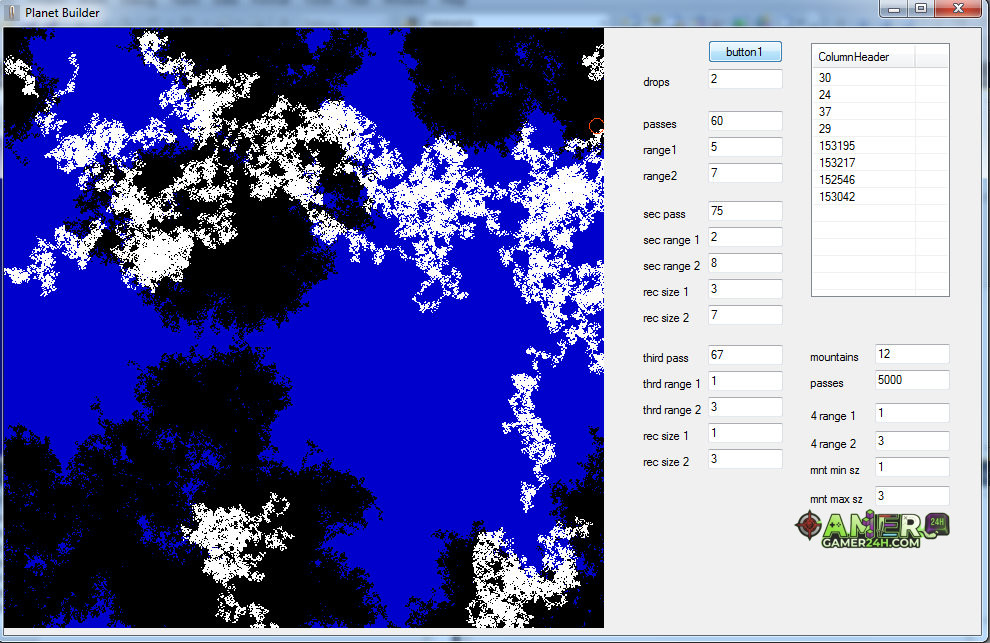This screenshot has width=990, height=643.
Task: Focus rec size 2 field showing 7
Action: 745,315
